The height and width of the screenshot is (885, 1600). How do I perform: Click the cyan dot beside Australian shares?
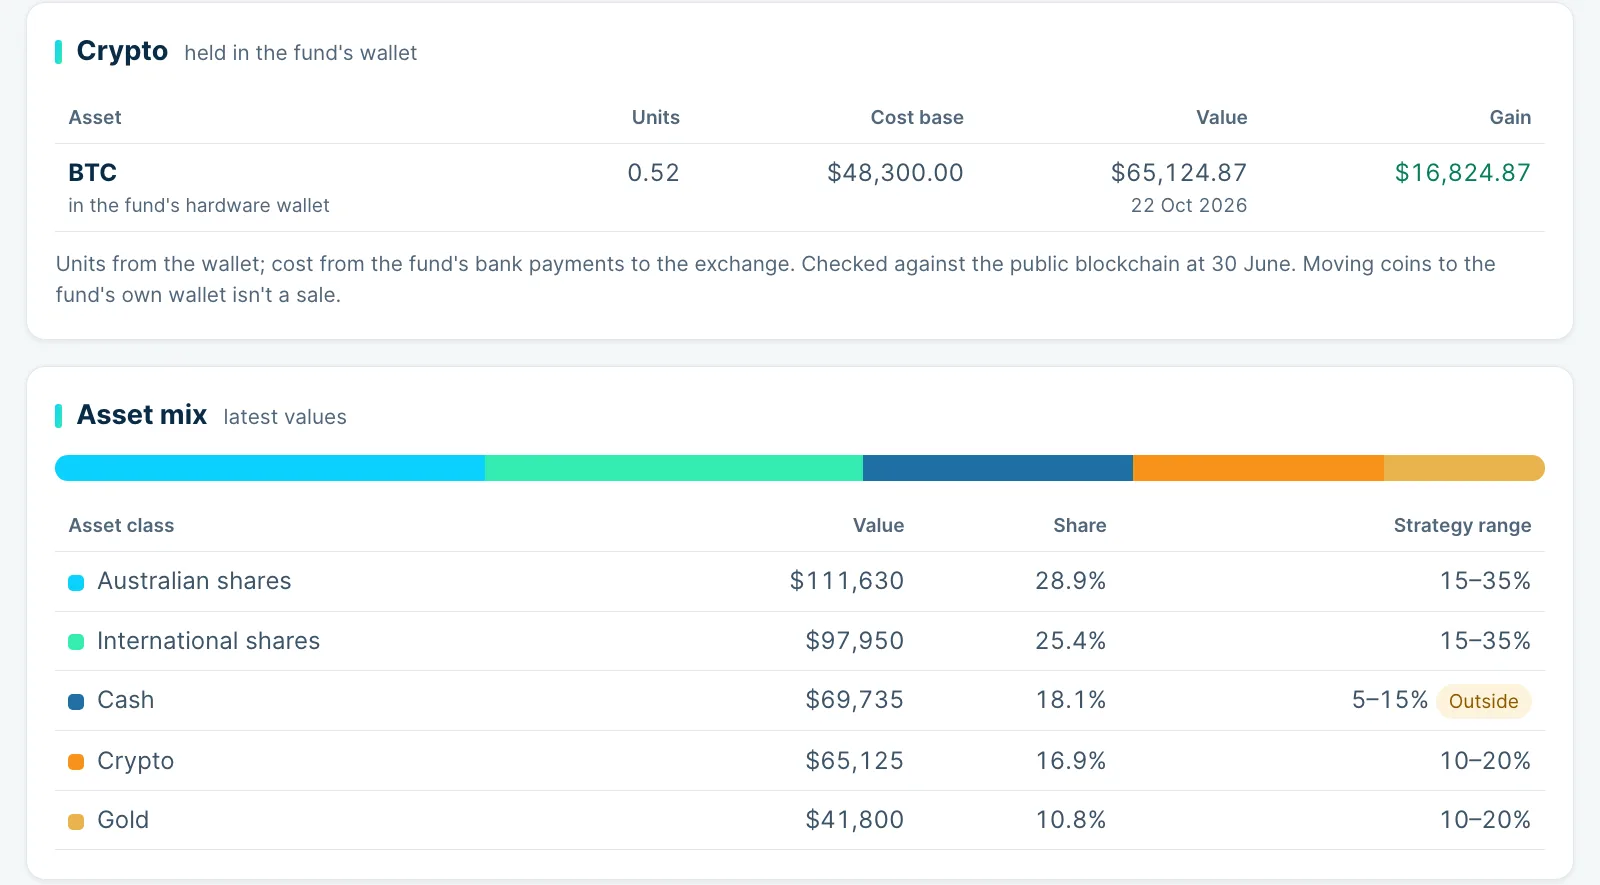(x=76, y=582)
